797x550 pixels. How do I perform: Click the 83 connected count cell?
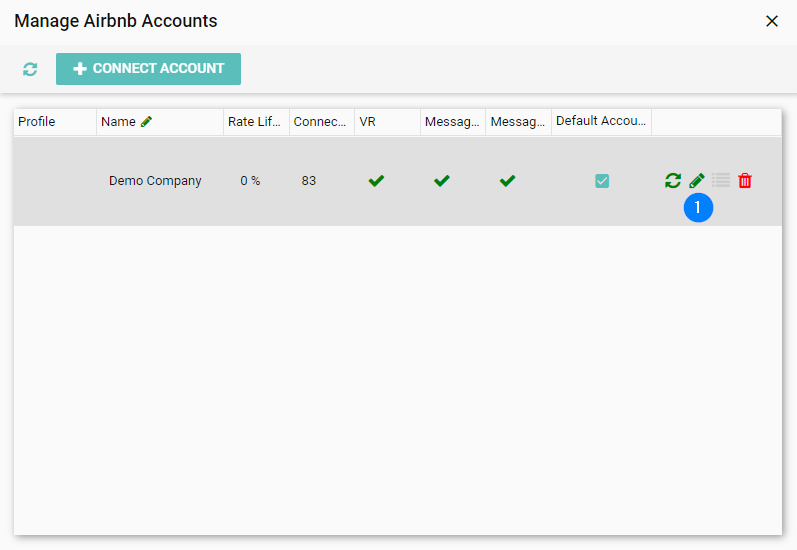(x=308, y=181)
